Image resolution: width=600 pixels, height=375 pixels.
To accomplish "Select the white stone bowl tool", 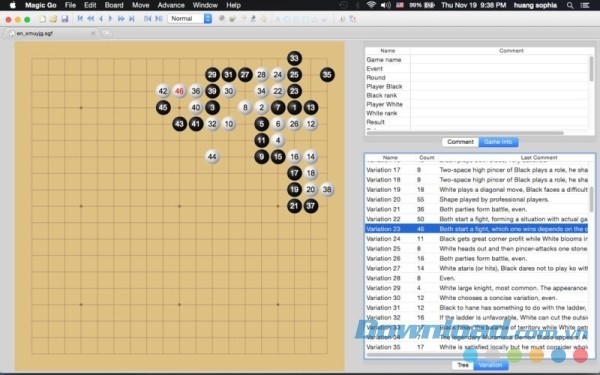I will [232, 19].
